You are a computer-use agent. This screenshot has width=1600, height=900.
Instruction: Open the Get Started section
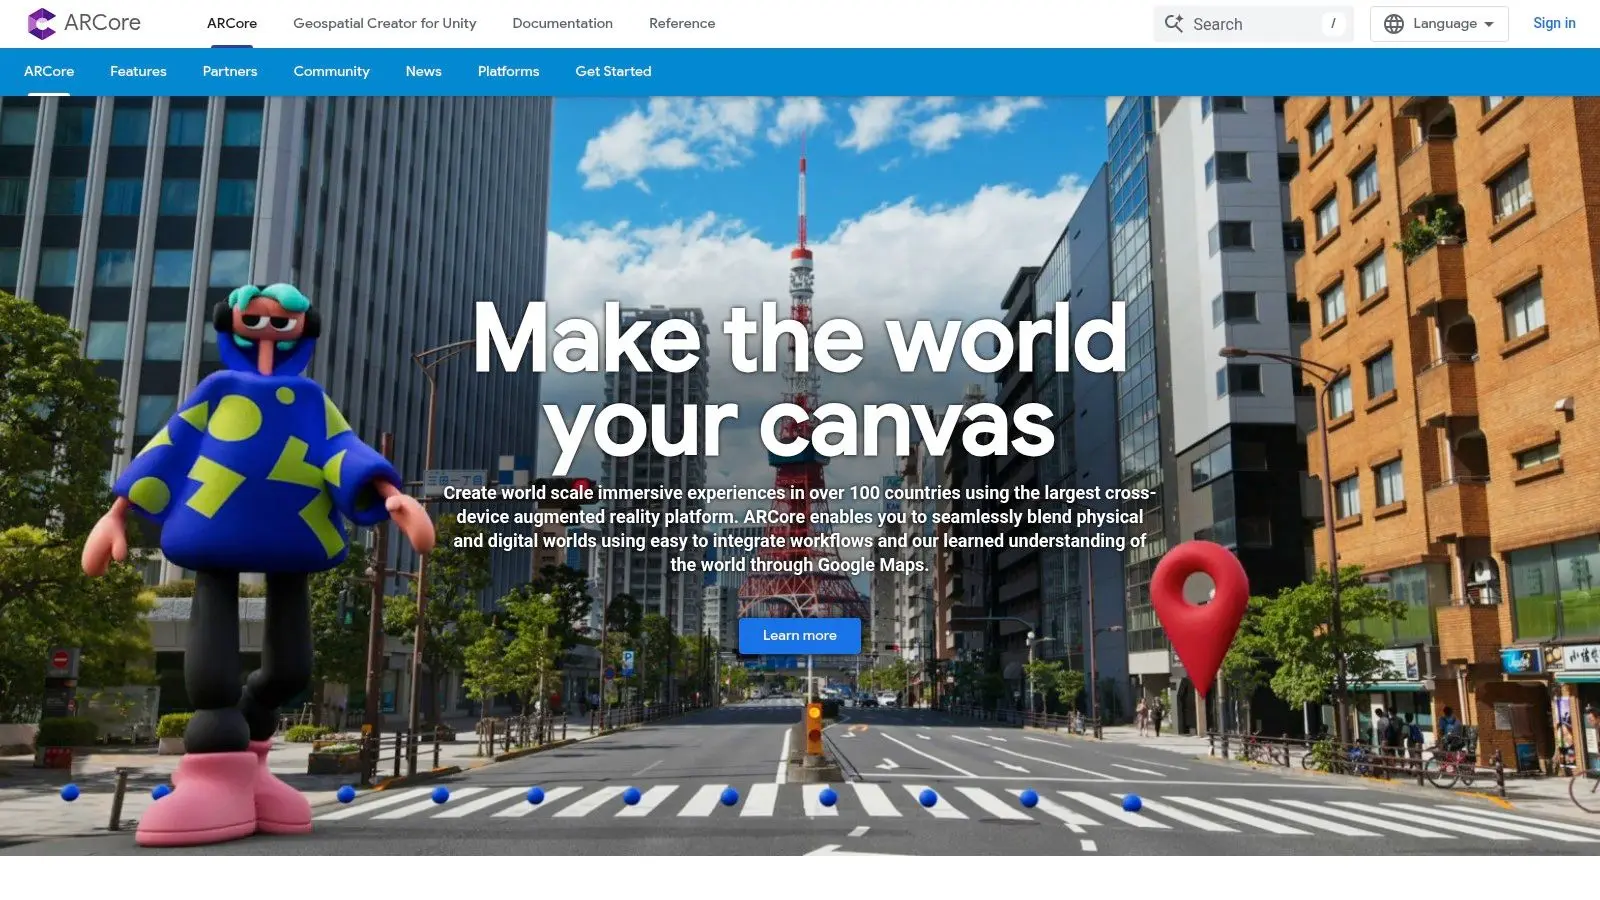tap(613, 71)
